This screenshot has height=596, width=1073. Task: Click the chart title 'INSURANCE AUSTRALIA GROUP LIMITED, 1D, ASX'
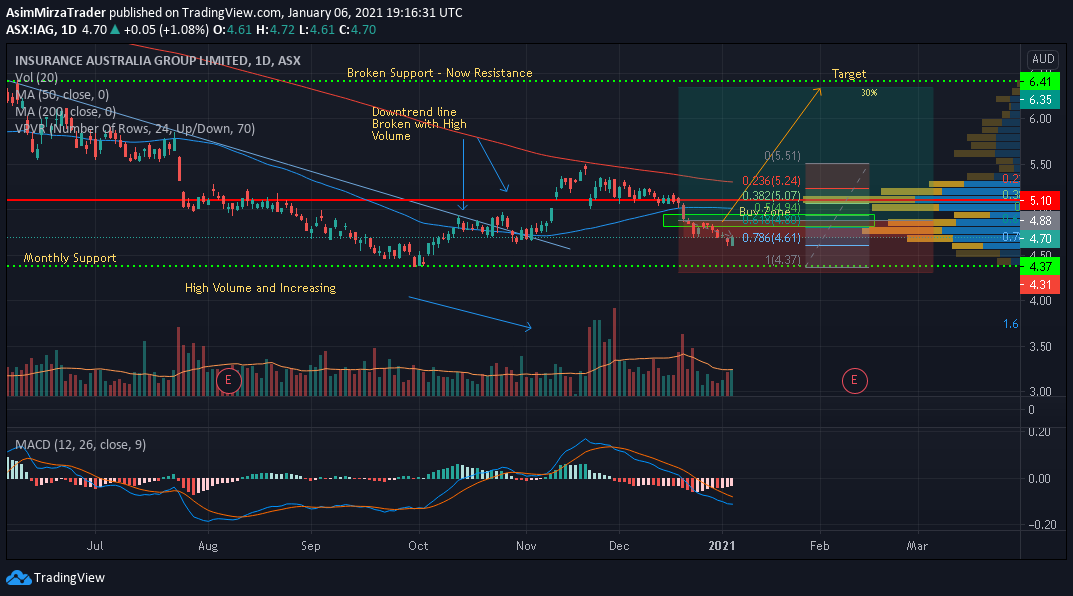[x=157, y=60]
